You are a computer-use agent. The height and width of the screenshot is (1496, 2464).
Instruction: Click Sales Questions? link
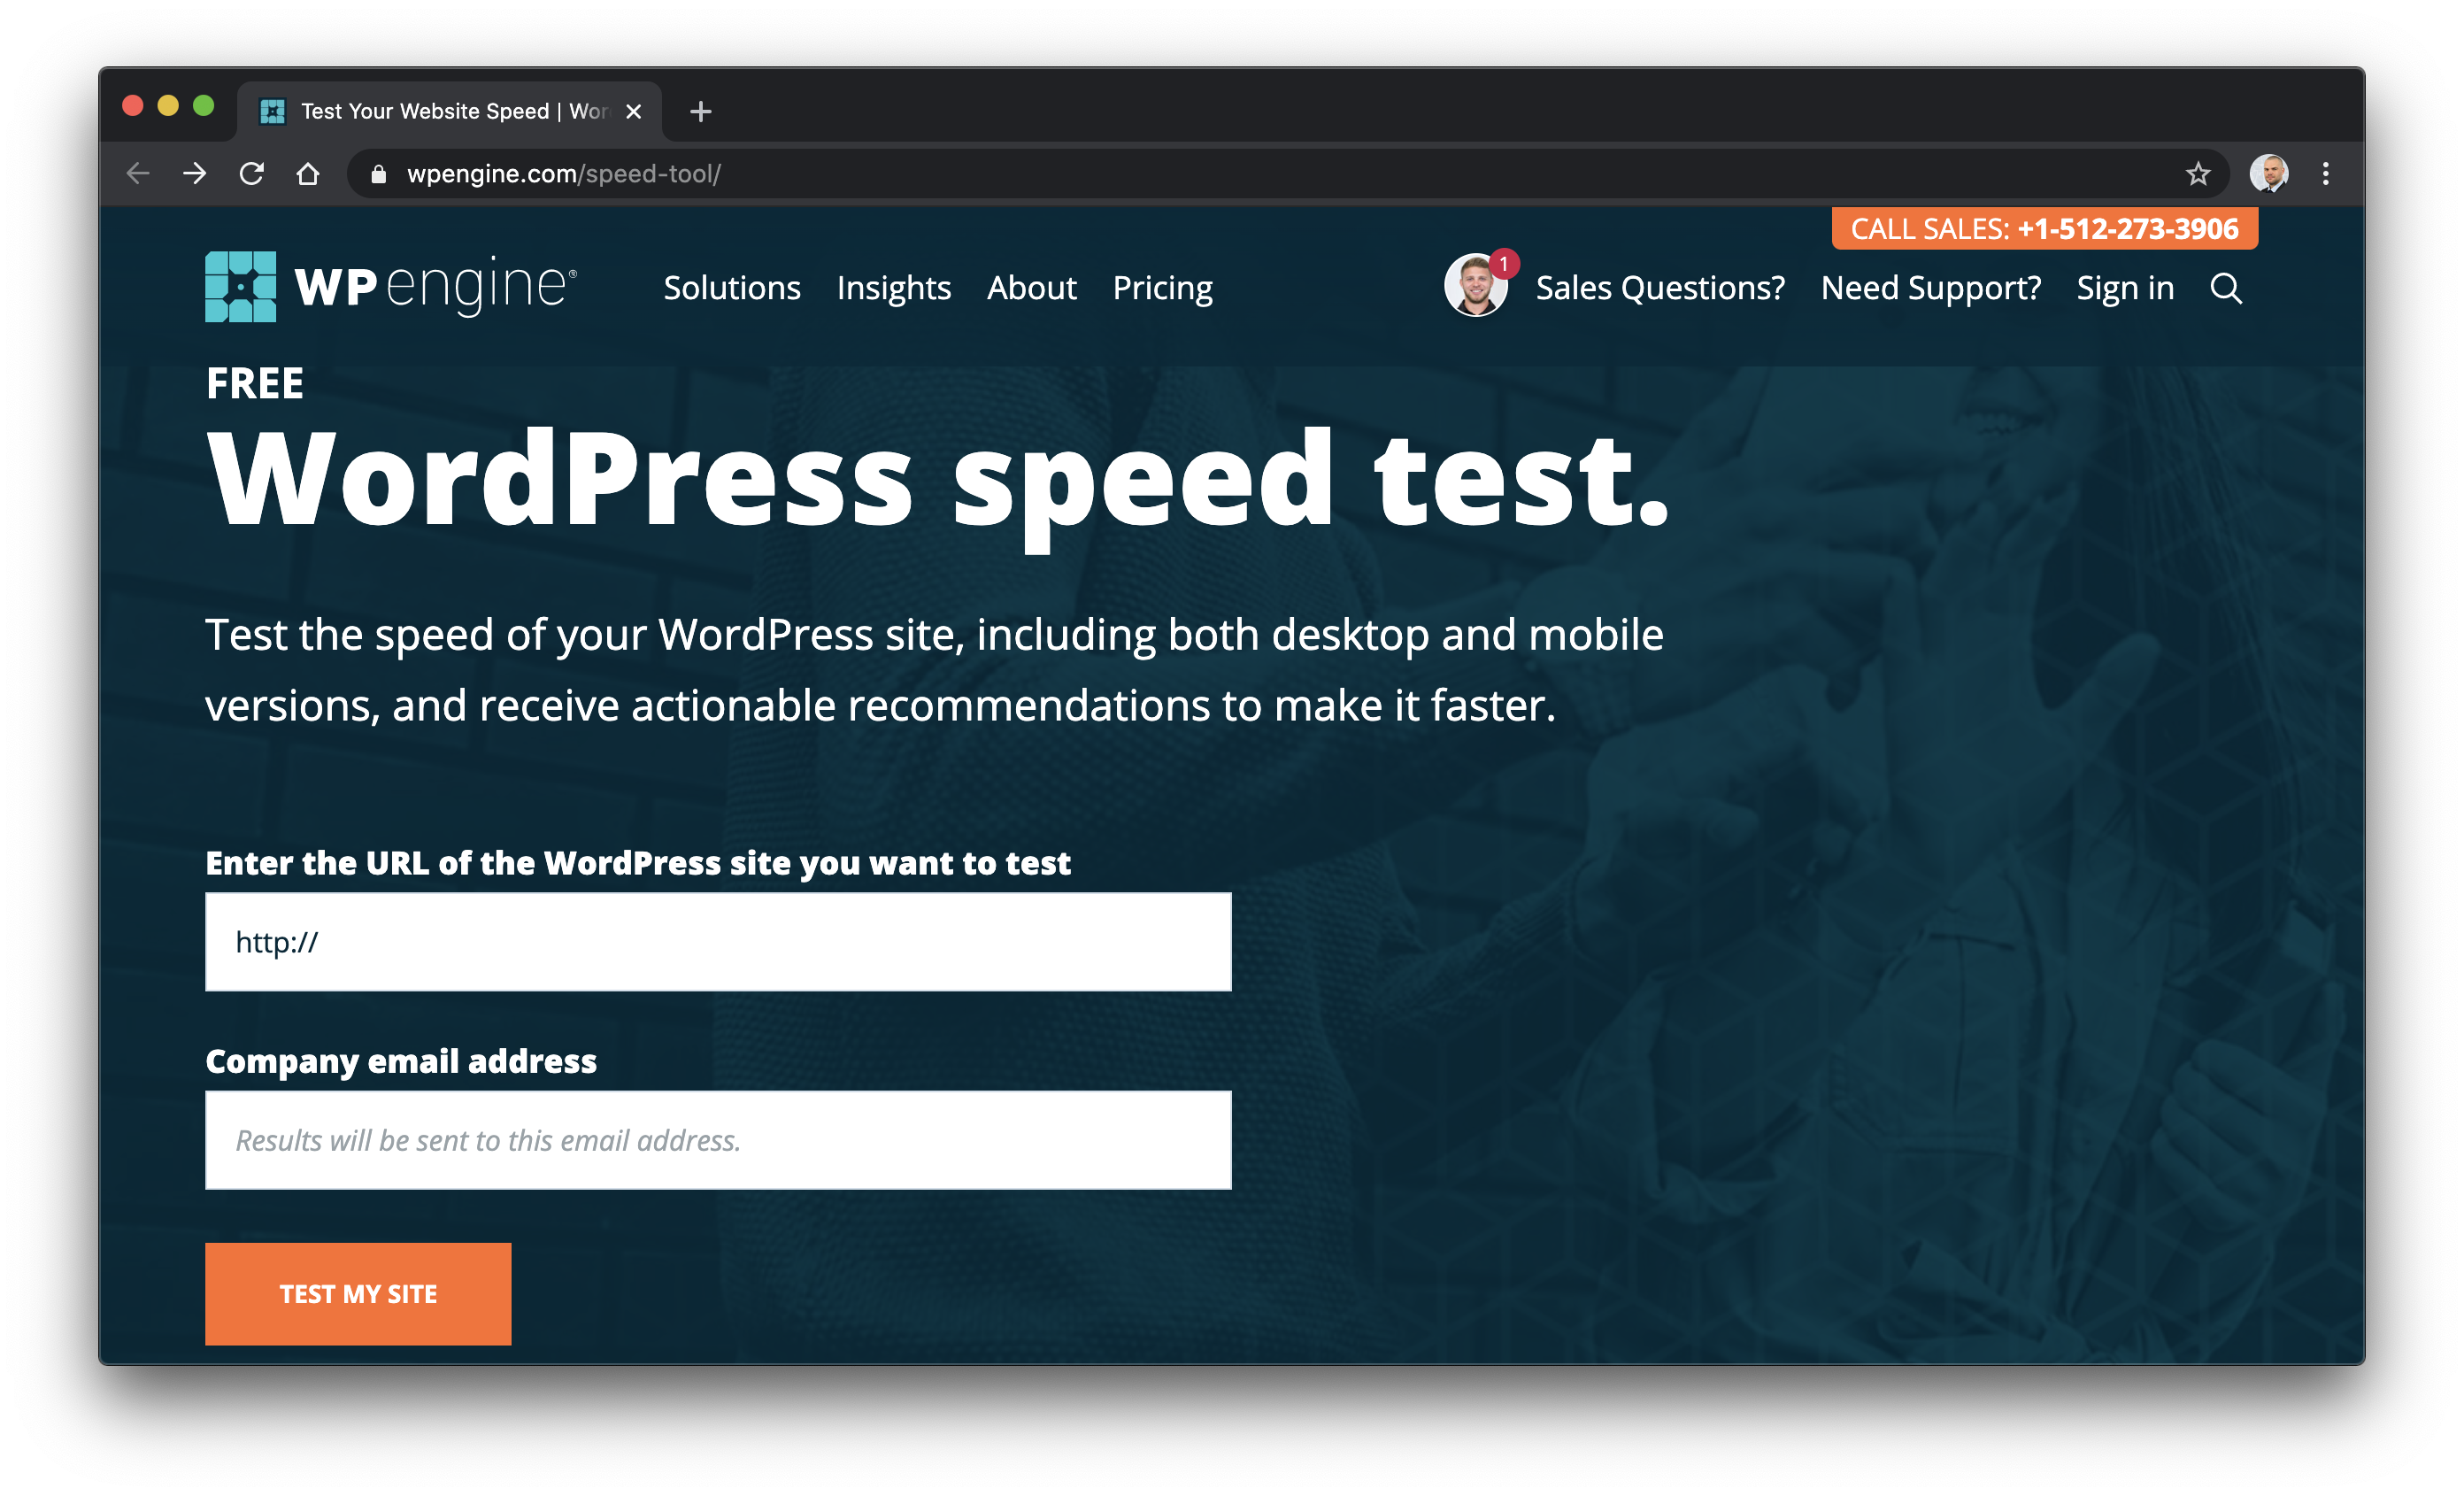[x=1660, y=288]
